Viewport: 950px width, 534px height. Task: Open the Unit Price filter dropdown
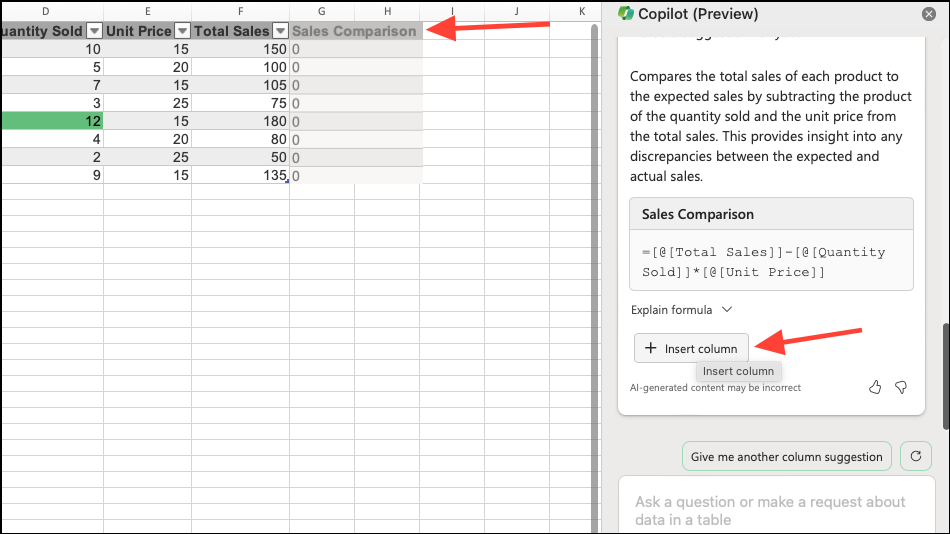[x=182, y=31]
